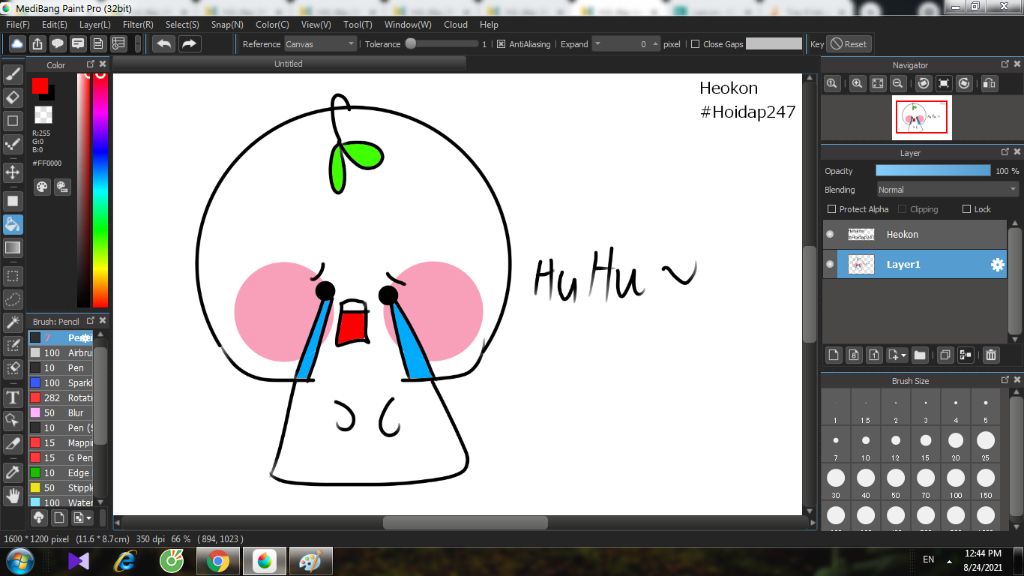Enable layer Lock checkbox
1024x576 pixels.
[x=967, y=209]
